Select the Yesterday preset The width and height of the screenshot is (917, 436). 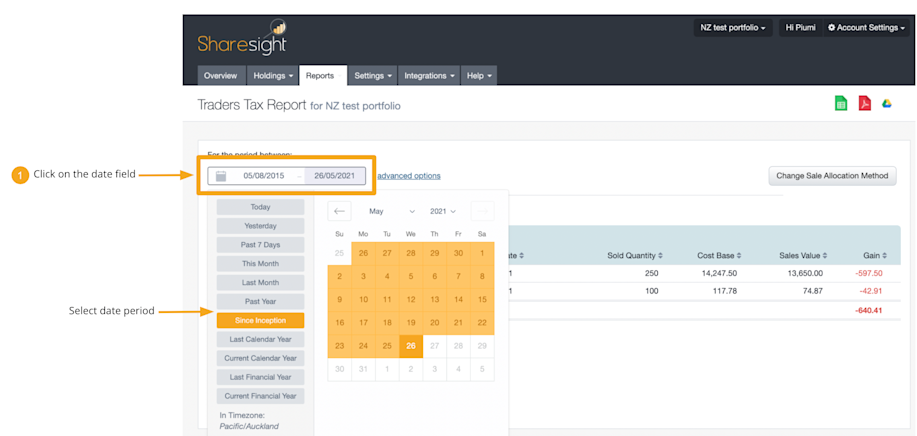coord(260,226)
